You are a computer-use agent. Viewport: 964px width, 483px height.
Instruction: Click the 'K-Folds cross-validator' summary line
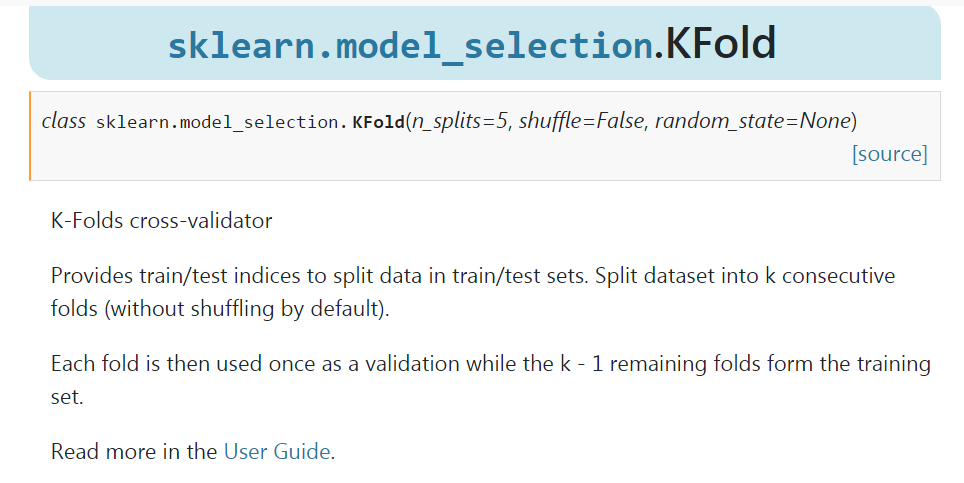(x=162, y=221)
